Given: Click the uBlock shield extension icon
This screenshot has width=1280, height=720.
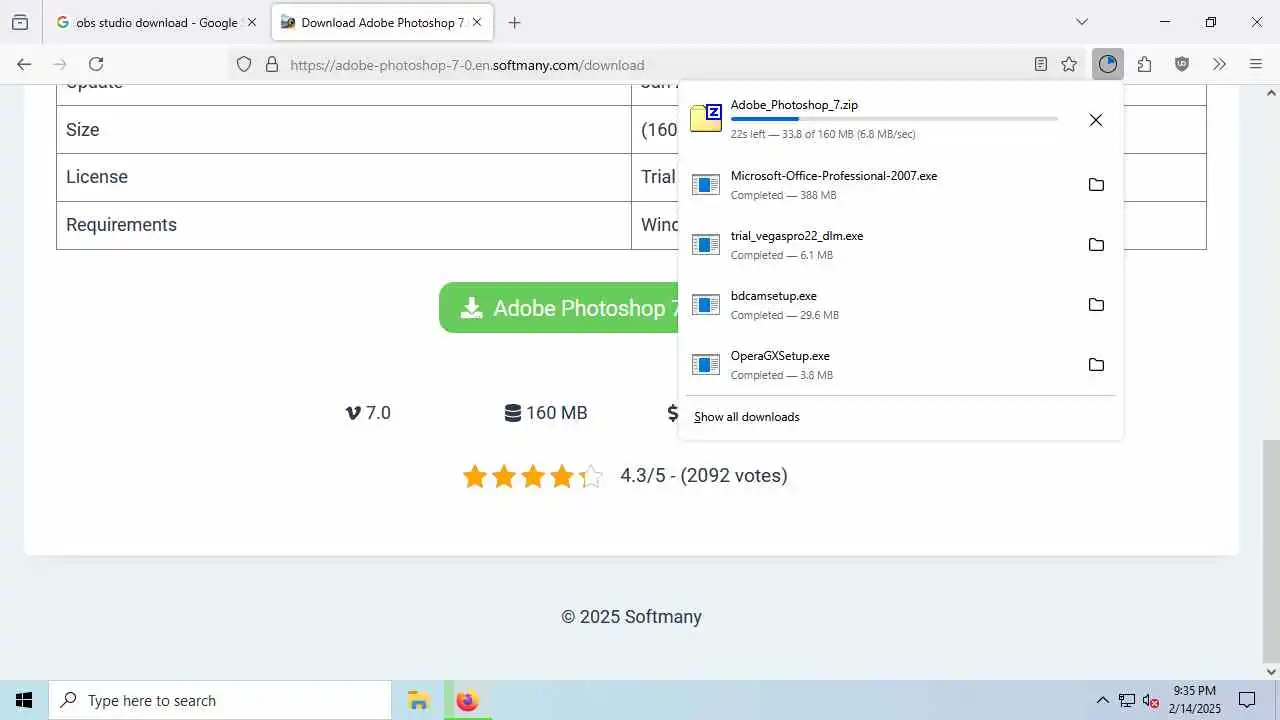Looking at the screenshot, I should (x=1182, y=64).
